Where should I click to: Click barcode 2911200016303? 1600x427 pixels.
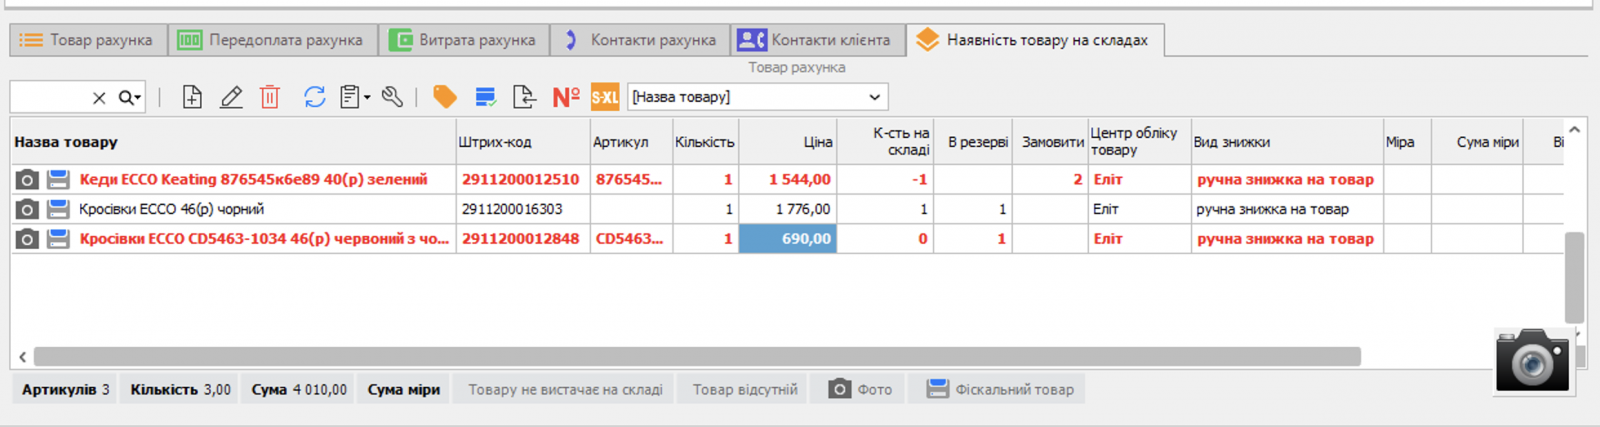click(x=512, y=209)
